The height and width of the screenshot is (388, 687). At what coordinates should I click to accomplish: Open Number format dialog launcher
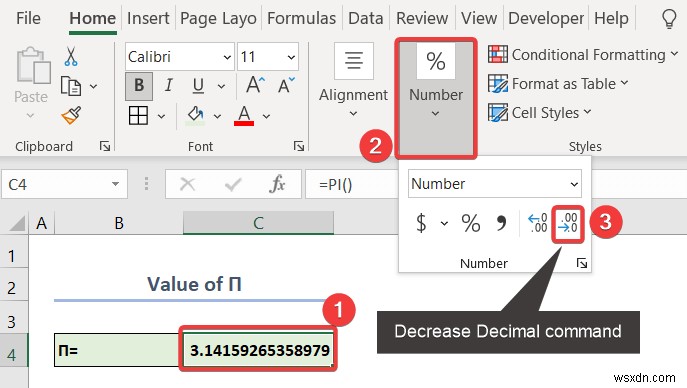click(x=581, y=263)
